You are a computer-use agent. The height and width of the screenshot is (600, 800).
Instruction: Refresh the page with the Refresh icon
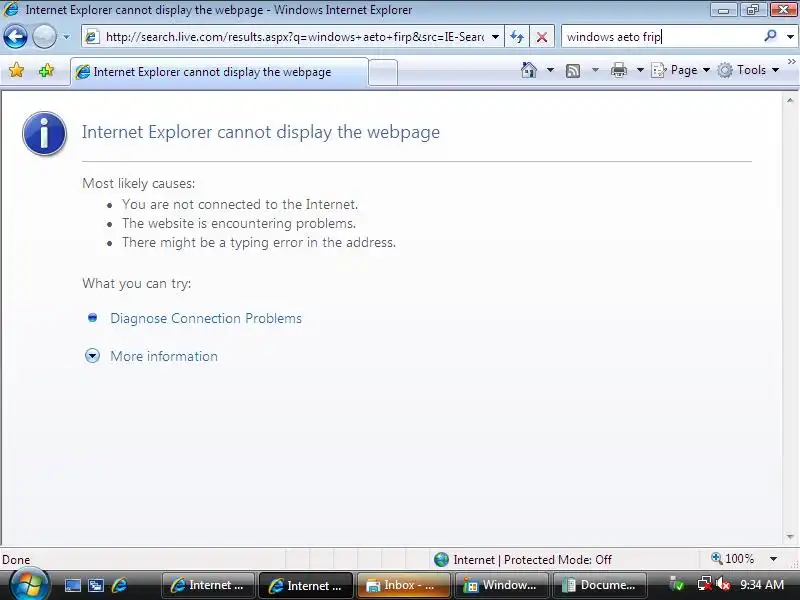tap(517, 37)
